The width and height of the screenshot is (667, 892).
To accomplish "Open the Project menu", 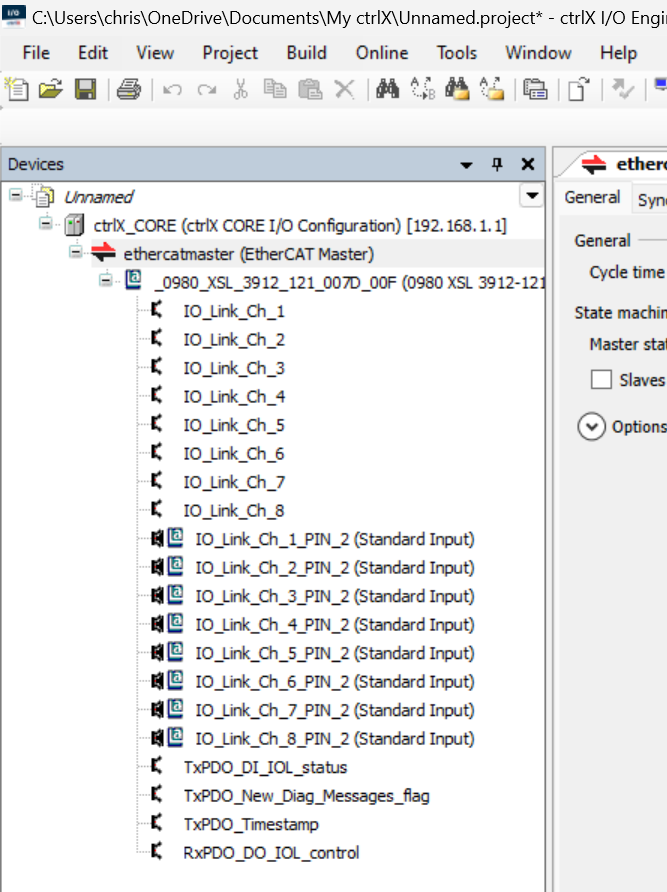I will (x=230, y=53).
